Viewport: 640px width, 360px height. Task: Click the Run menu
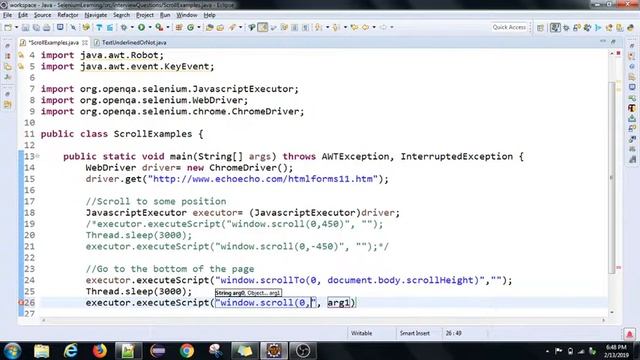pos(165,15)
